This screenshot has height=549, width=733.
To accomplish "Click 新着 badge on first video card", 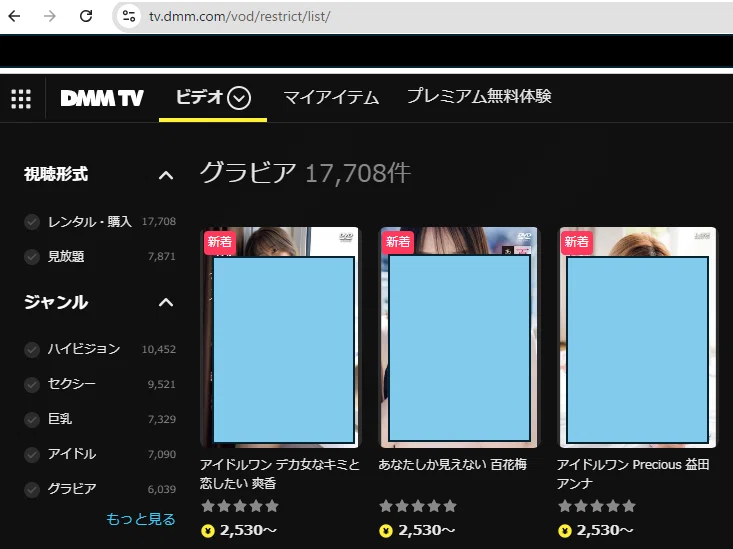I will (x=220, y=242).
